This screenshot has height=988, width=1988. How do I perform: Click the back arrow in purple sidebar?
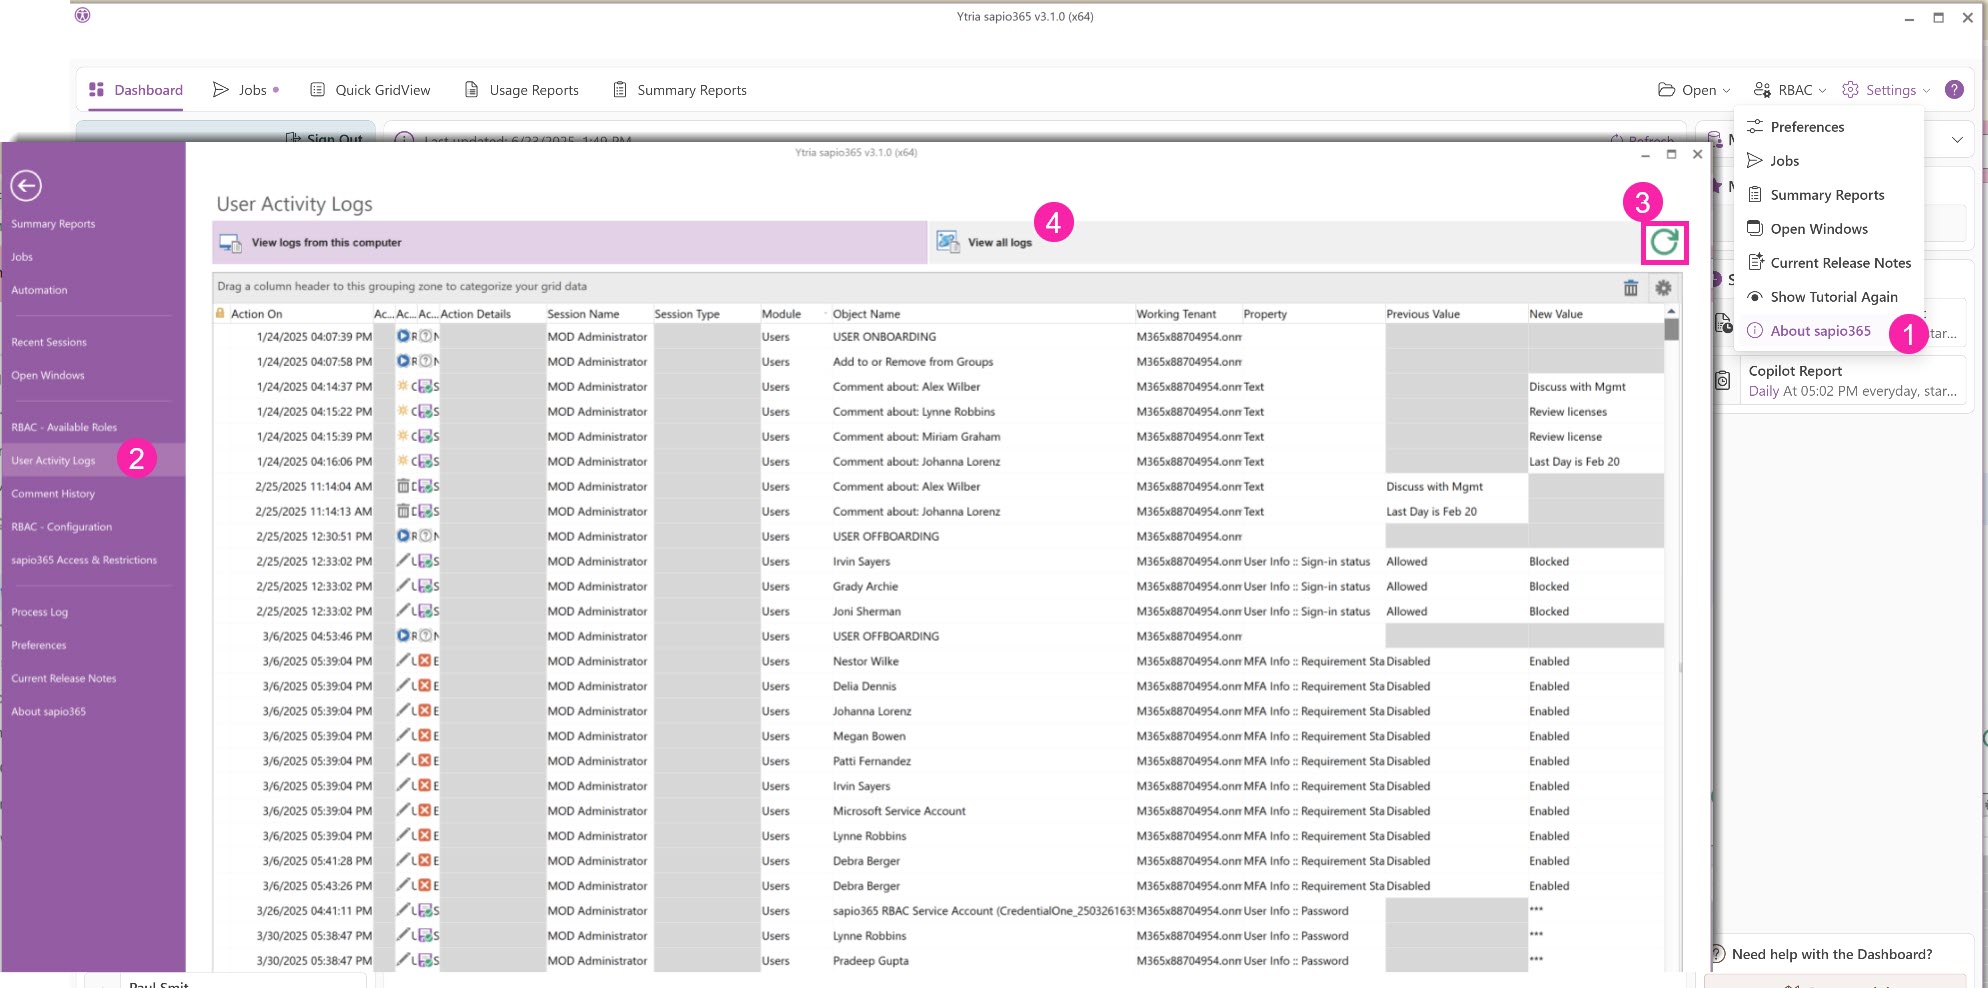pos(26,185)
